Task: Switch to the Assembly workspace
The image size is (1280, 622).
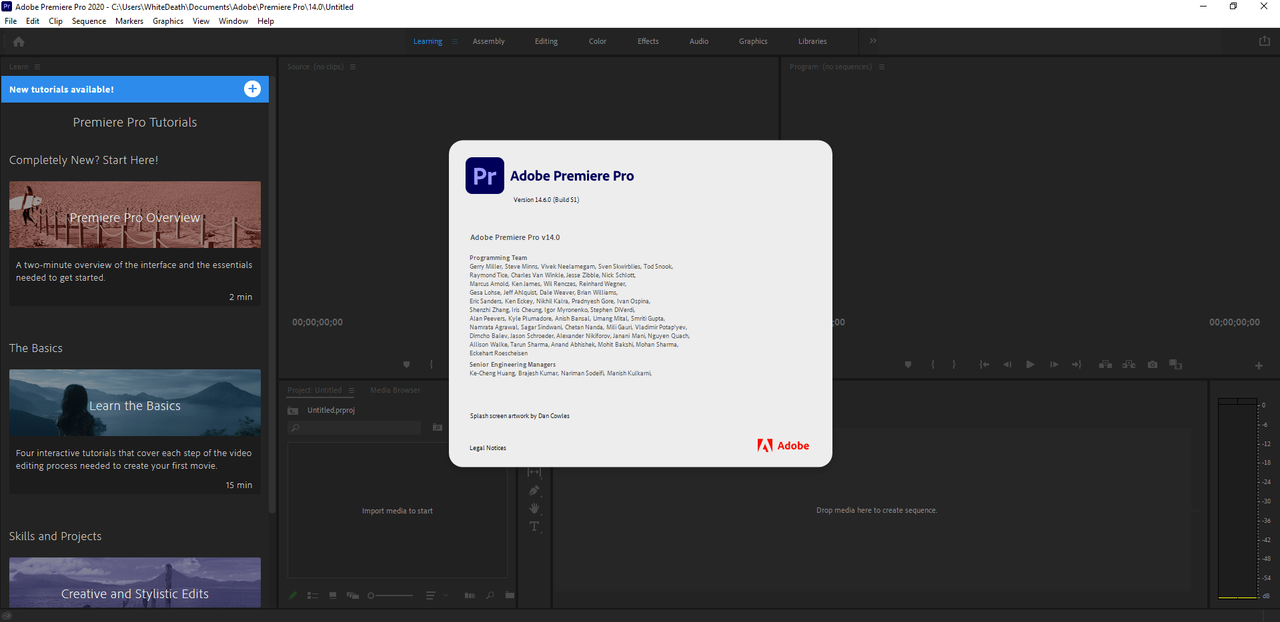Action: [489, 41]
